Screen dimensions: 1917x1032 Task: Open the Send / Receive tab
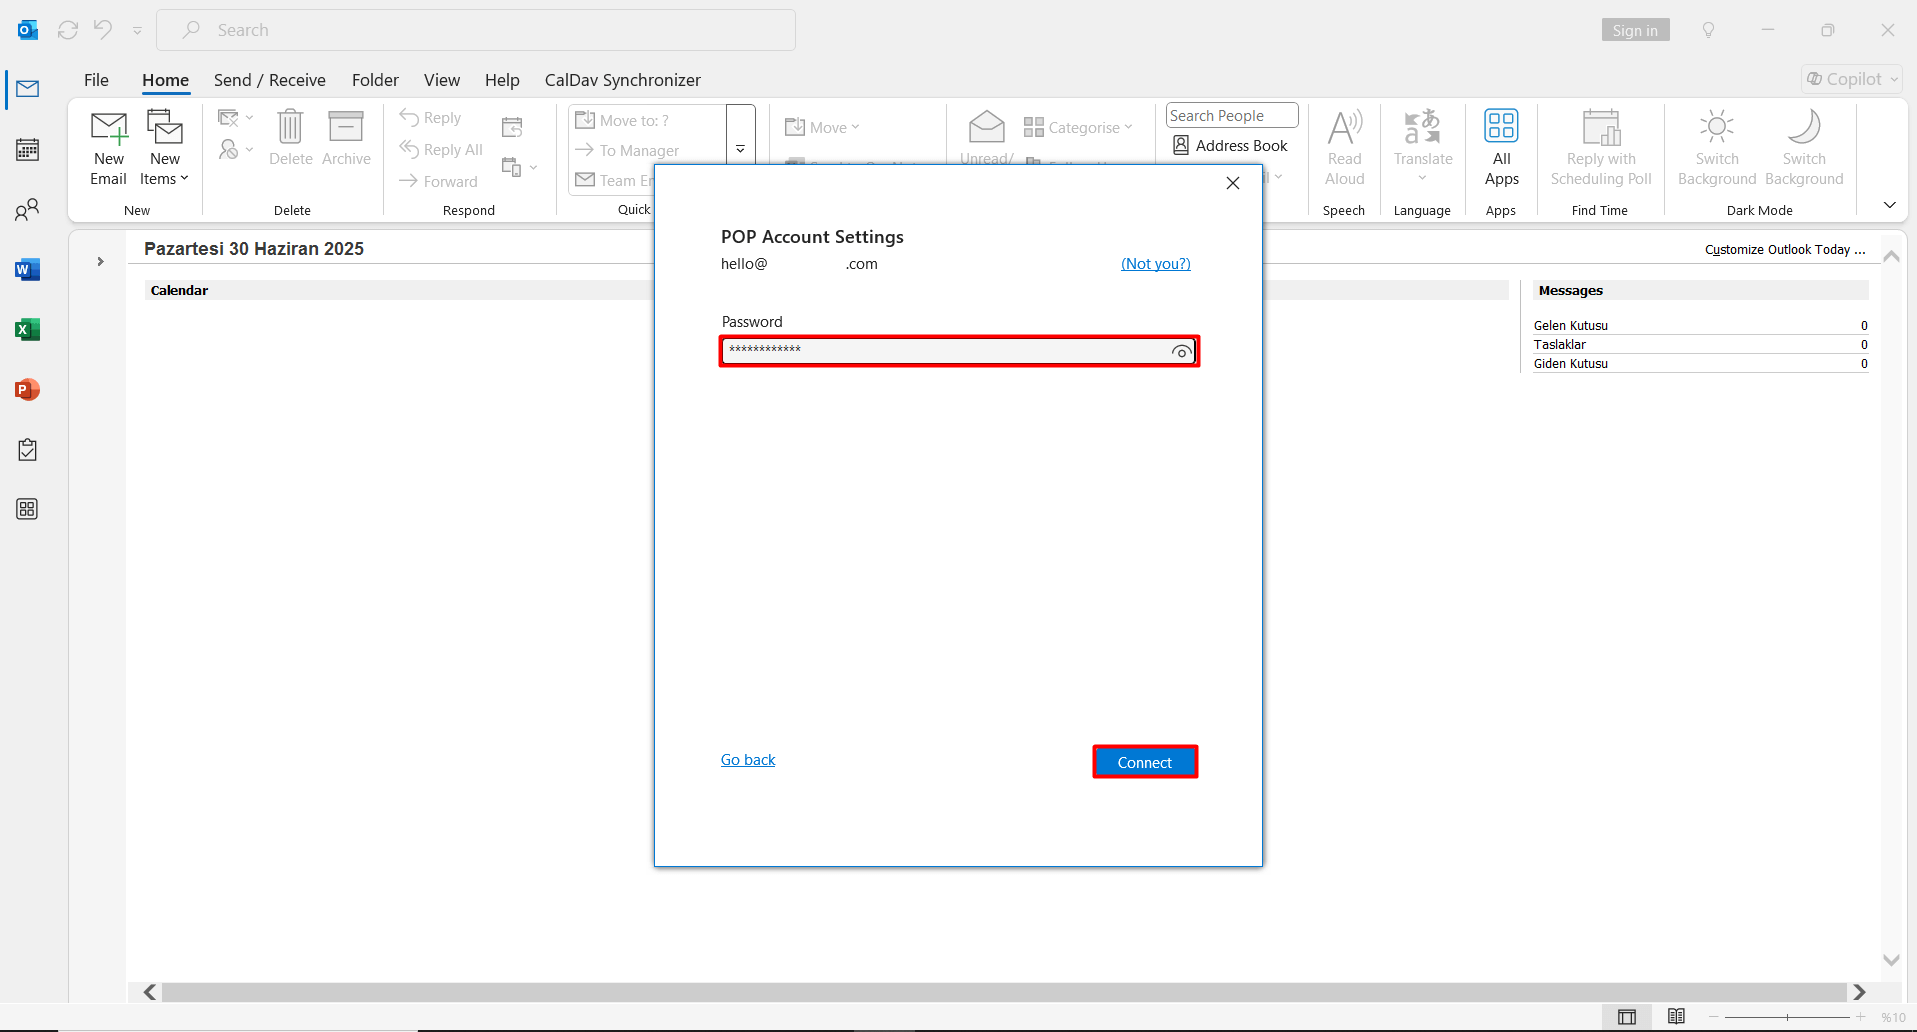pyautogui.click(x=270, y=80)
